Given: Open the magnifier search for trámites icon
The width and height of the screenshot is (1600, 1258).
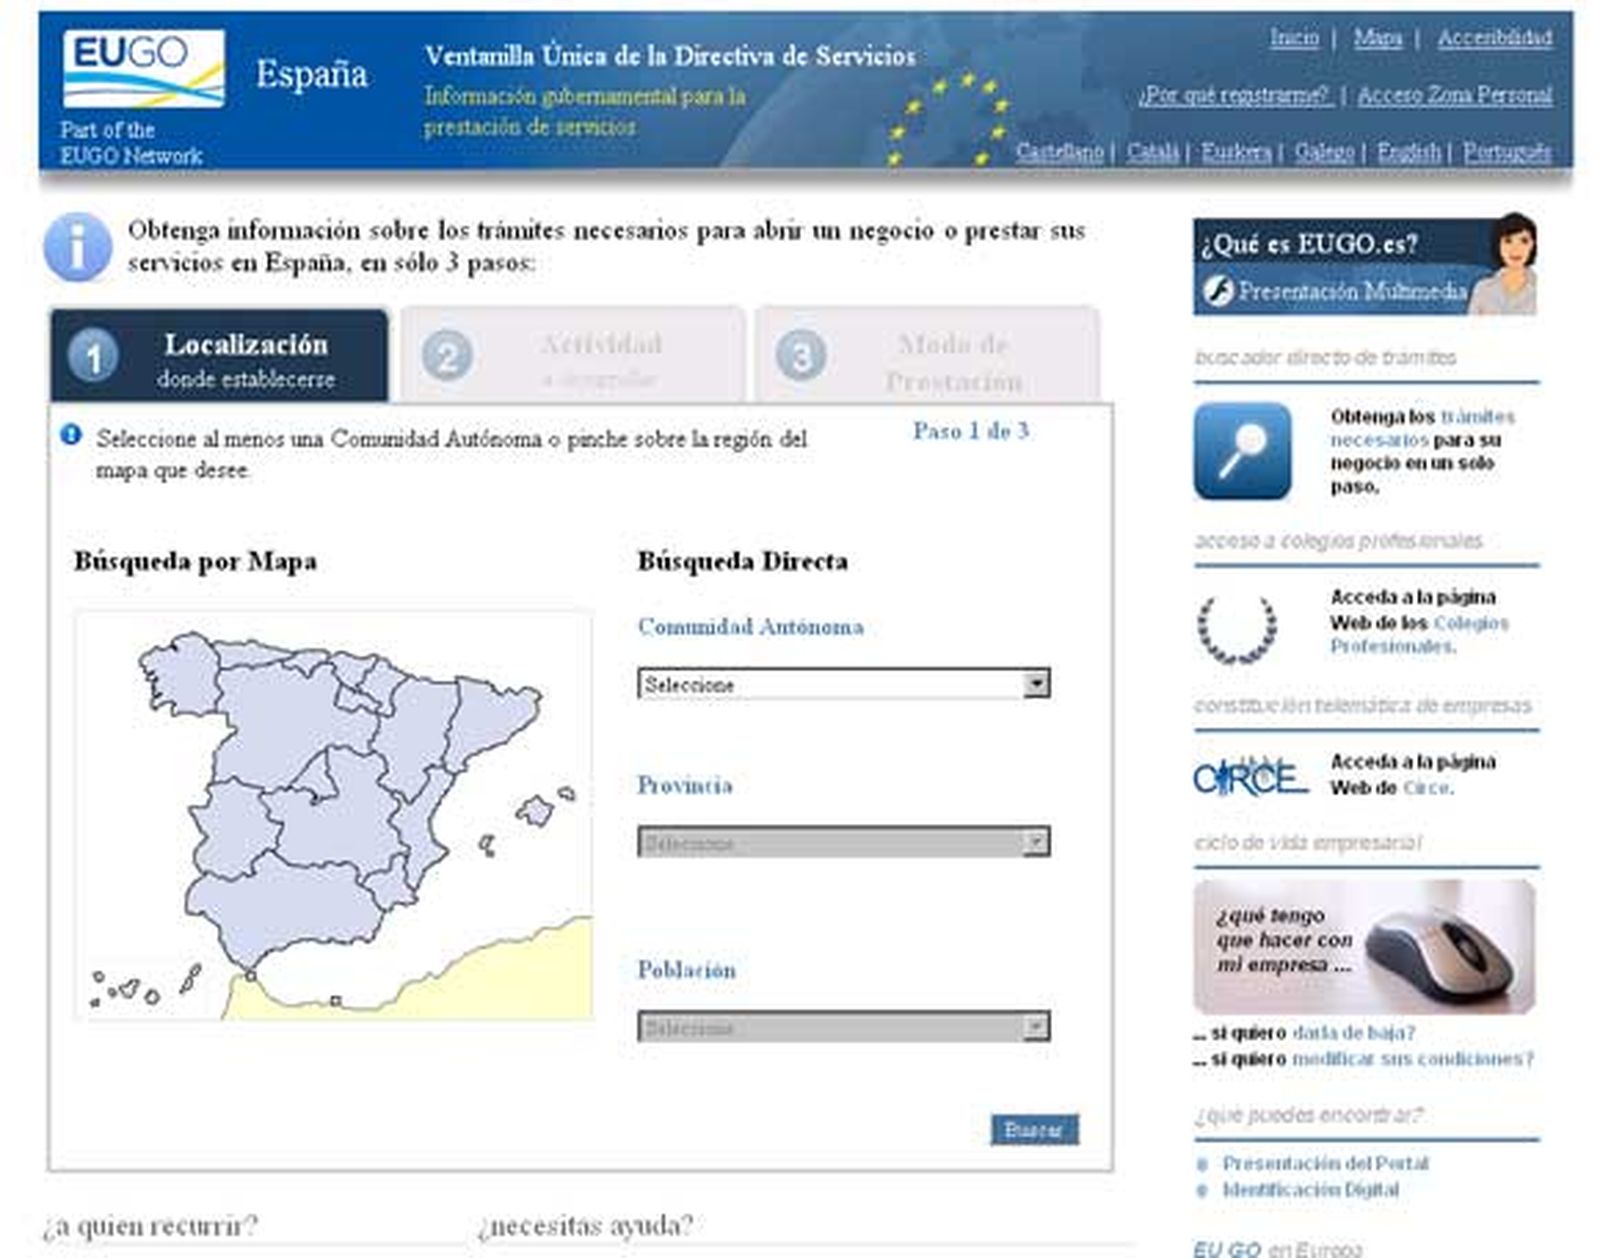Looking at the screenshot, I should pos(1242,451).
